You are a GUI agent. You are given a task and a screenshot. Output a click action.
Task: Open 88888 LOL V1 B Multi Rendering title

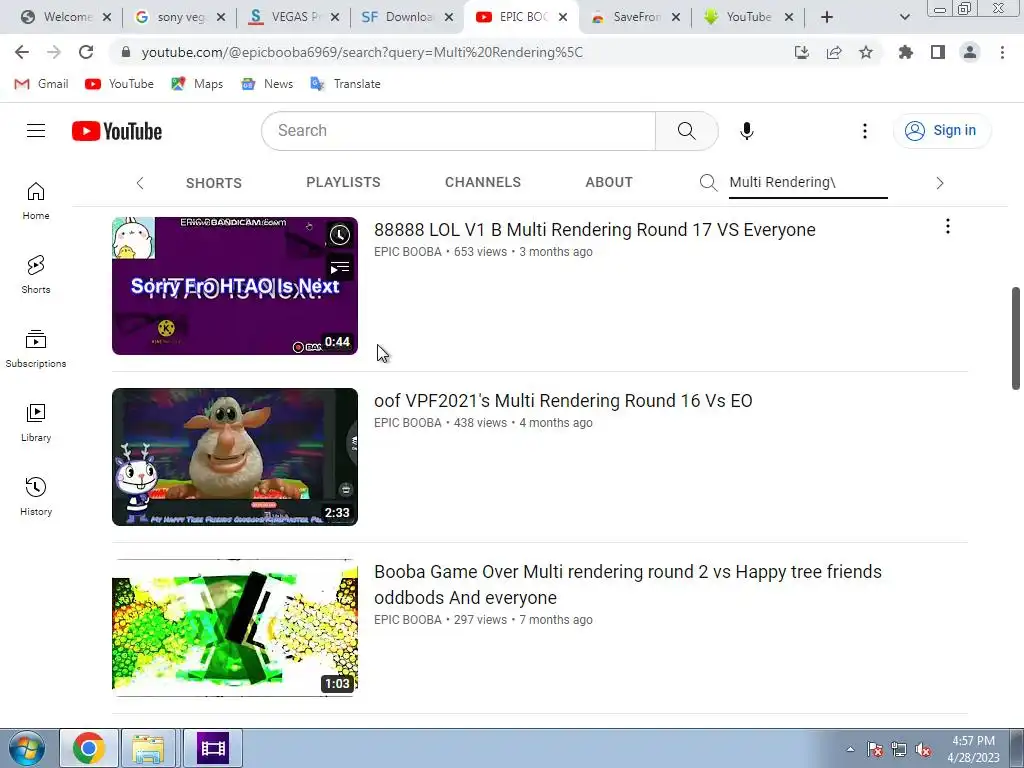coord(594,230)
